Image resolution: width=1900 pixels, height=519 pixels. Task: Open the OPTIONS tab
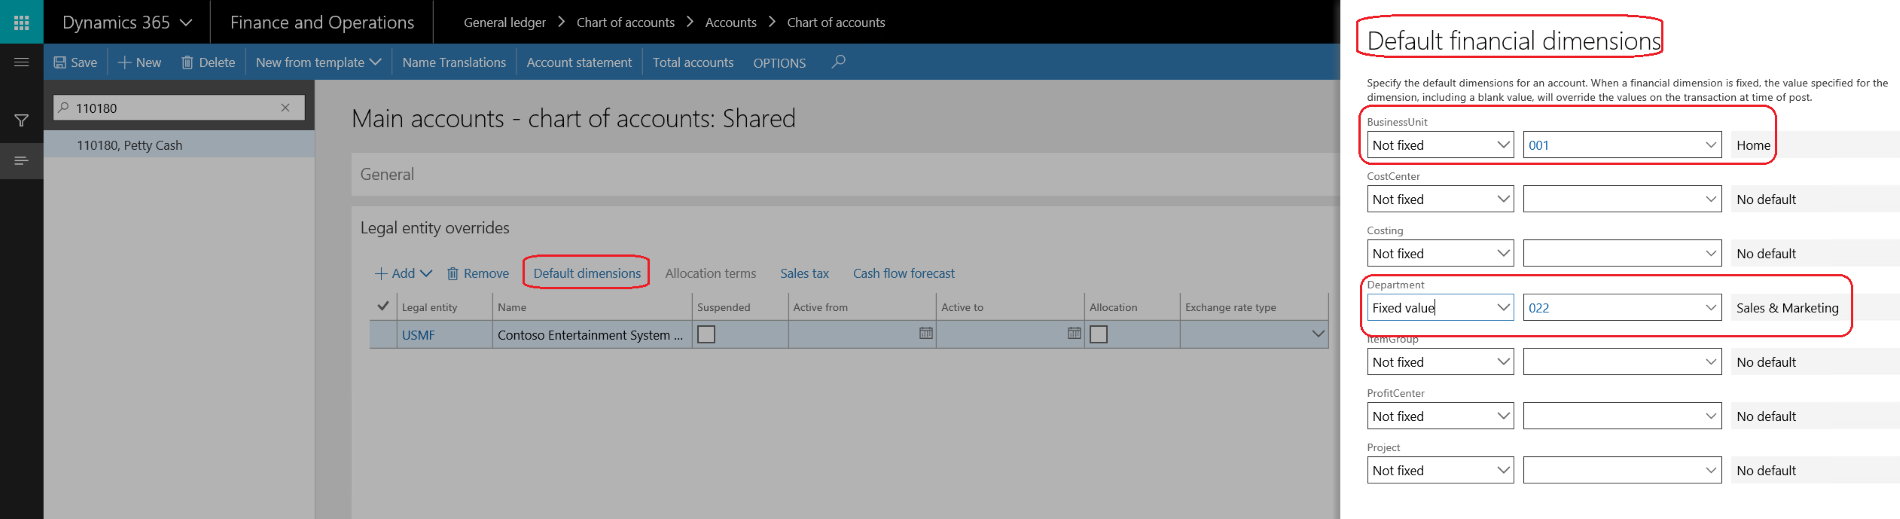[779, 63]
